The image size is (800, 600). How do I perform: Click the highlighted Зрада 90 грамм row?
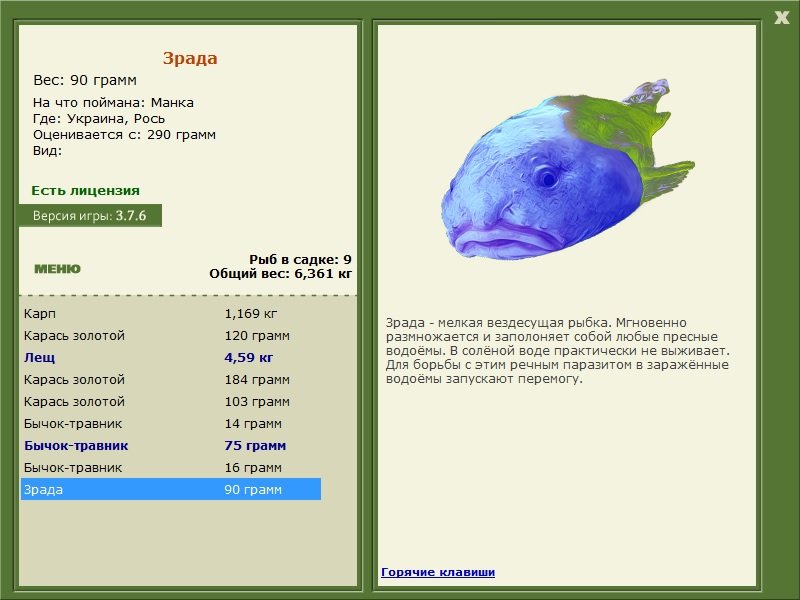[170, 489]
